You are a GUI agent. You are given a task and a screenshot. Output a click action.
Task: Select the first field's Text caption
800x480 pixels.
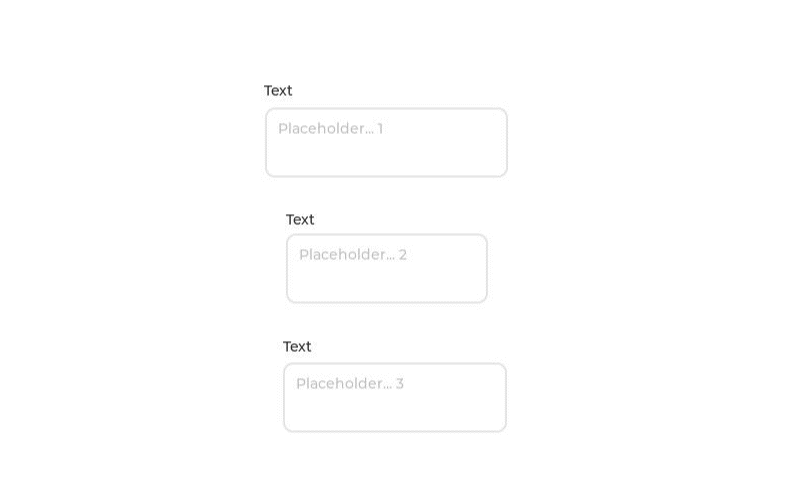[278, 91]
